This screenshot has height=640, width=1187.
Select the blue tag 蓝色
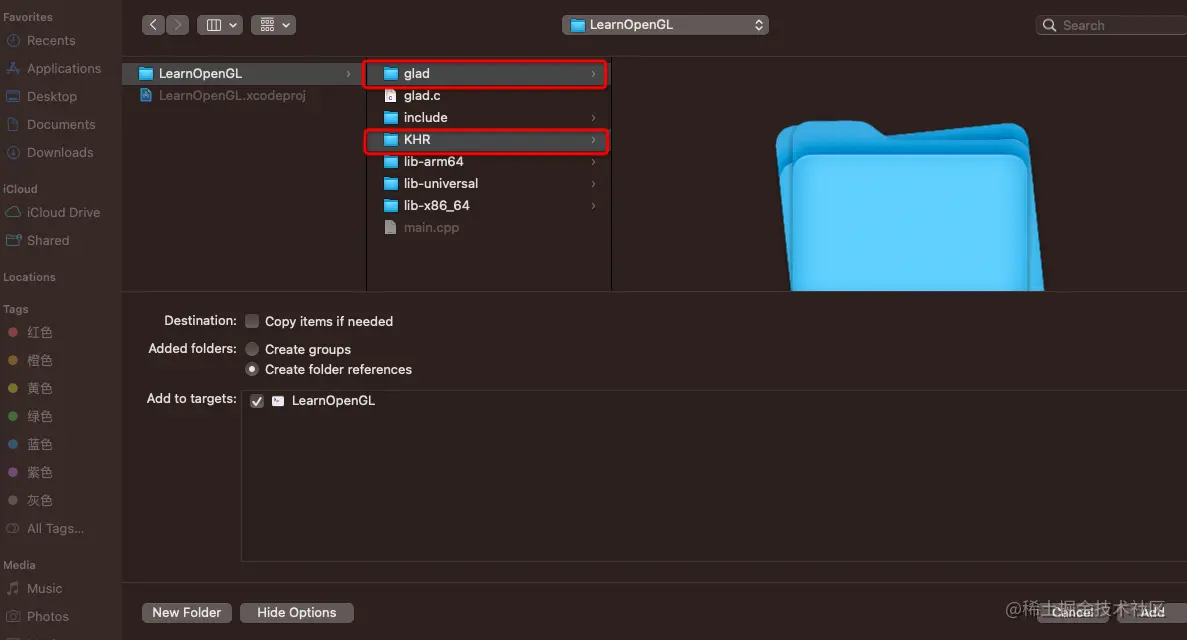click(x=39, y=444)
